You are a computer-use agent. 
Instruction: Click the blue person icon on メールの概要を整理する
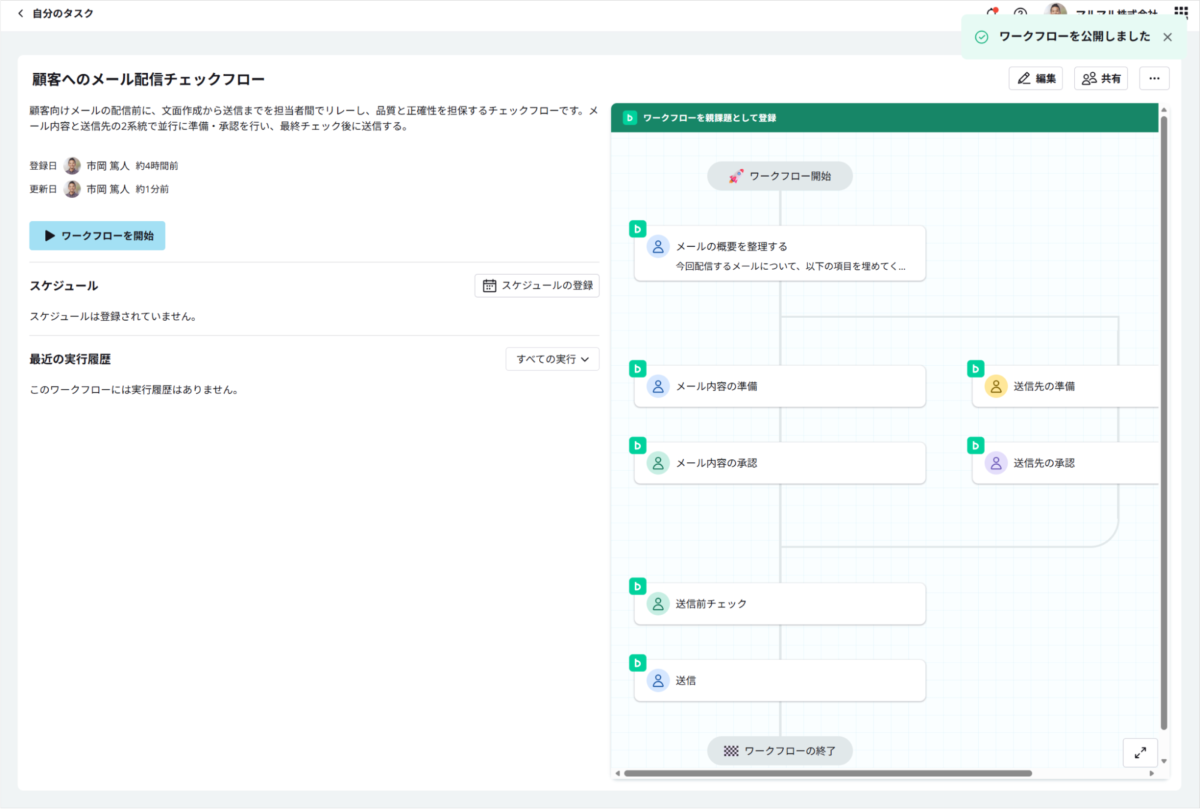(x=658, y=247)
